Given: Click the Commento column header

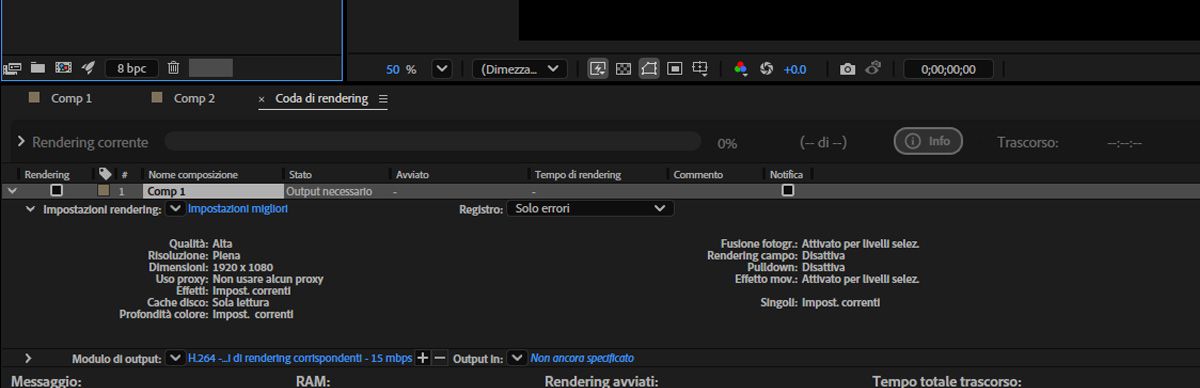Looking at the screenshot, I should (698, 174).
